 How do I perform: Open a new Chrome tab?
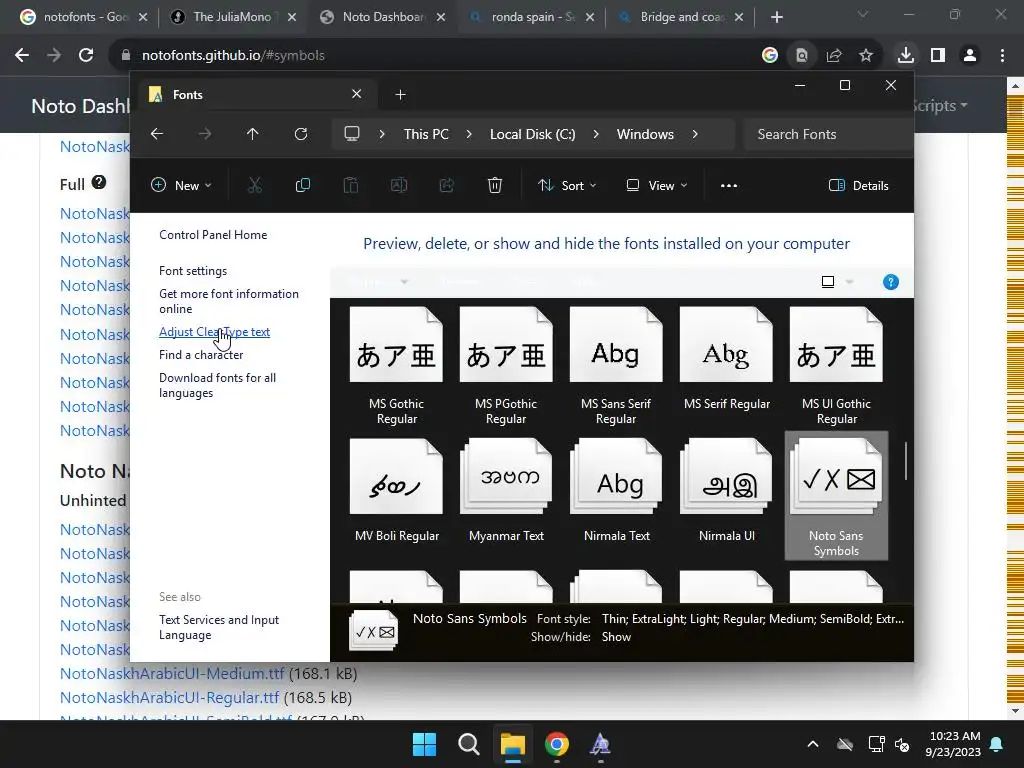coord(776,17)
